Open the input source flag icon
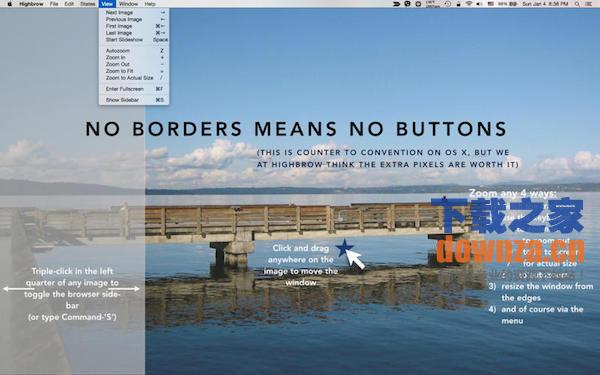Screen dimensions: 600x375 (x=491, y=4)
